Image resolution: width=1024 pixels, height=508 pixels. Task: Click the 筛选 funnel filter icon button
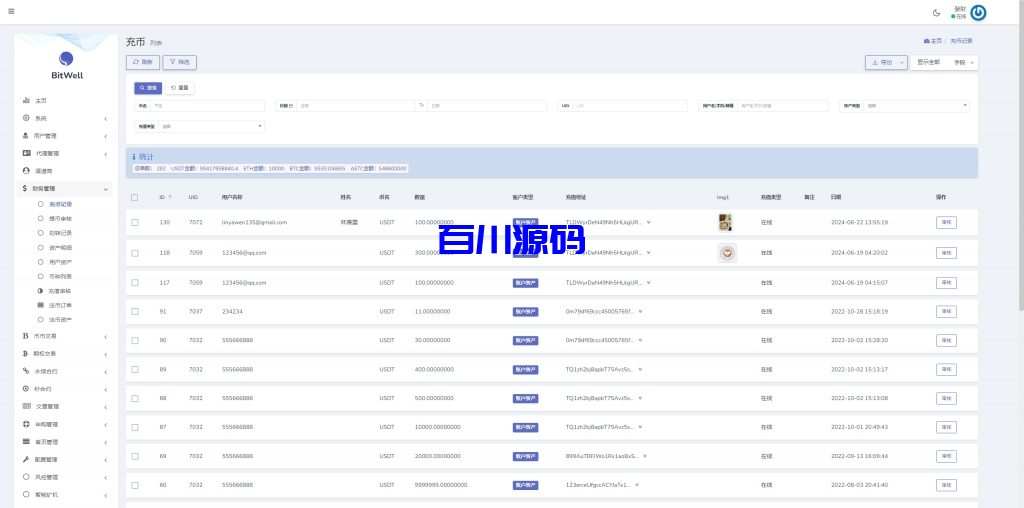pyautogui.click(x=180, y=62)
